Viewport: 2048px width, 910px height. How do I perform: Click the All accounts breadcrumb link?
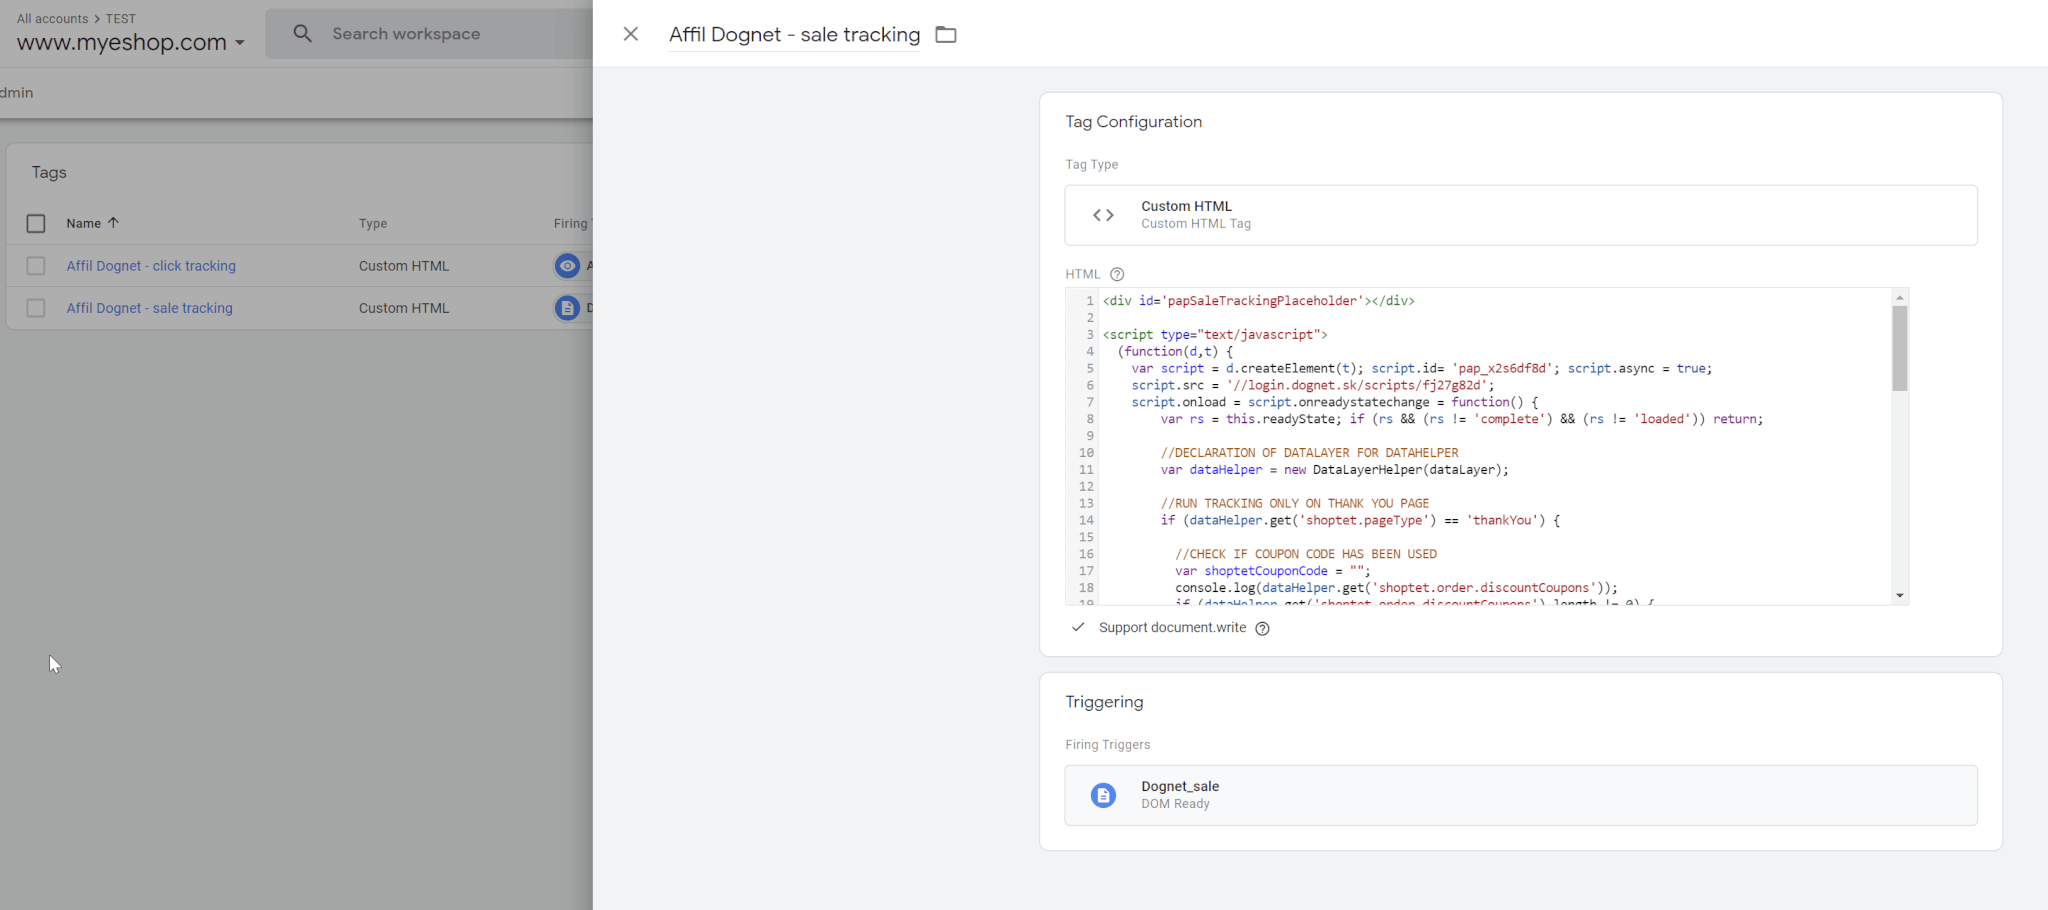tap(52, 18)
